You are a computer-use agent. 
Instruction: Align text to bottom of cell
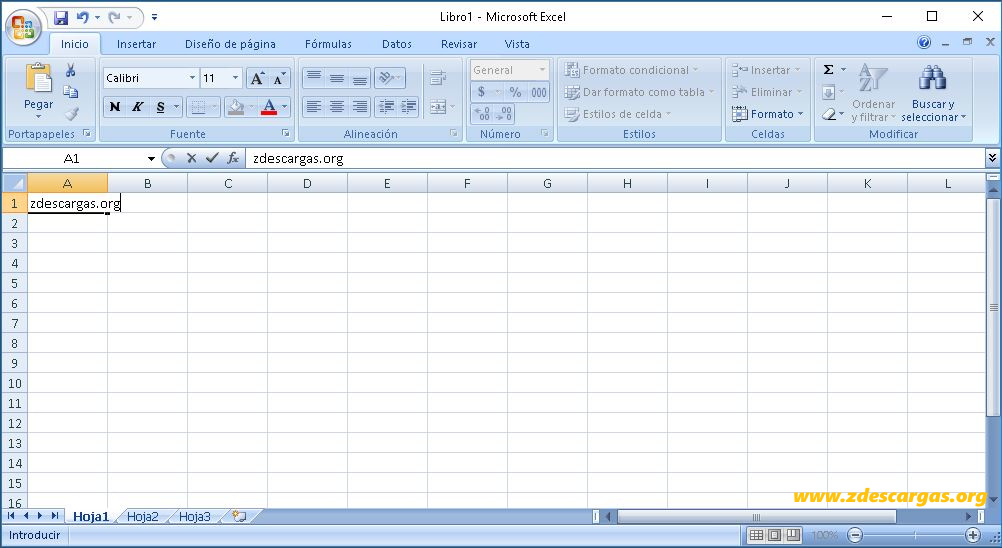360,78
